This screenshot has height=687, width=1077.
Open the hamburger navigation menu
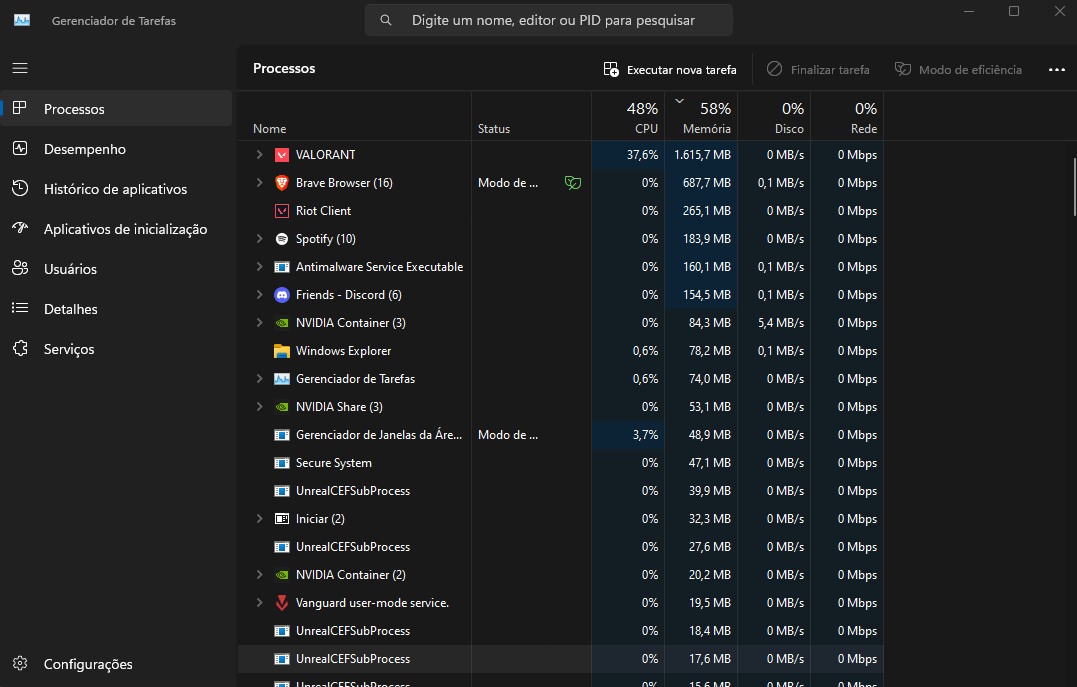[20, 68]
